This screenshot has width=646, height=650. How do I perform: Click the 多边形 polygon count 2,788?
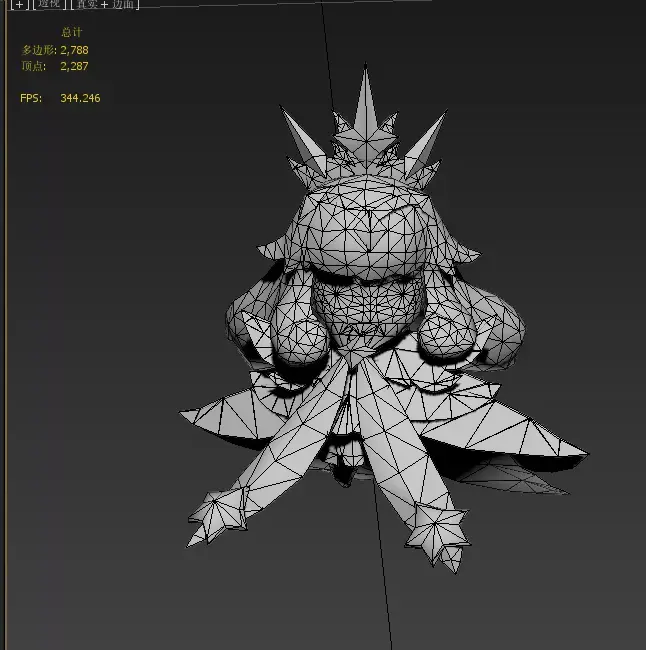click(74, 50)
